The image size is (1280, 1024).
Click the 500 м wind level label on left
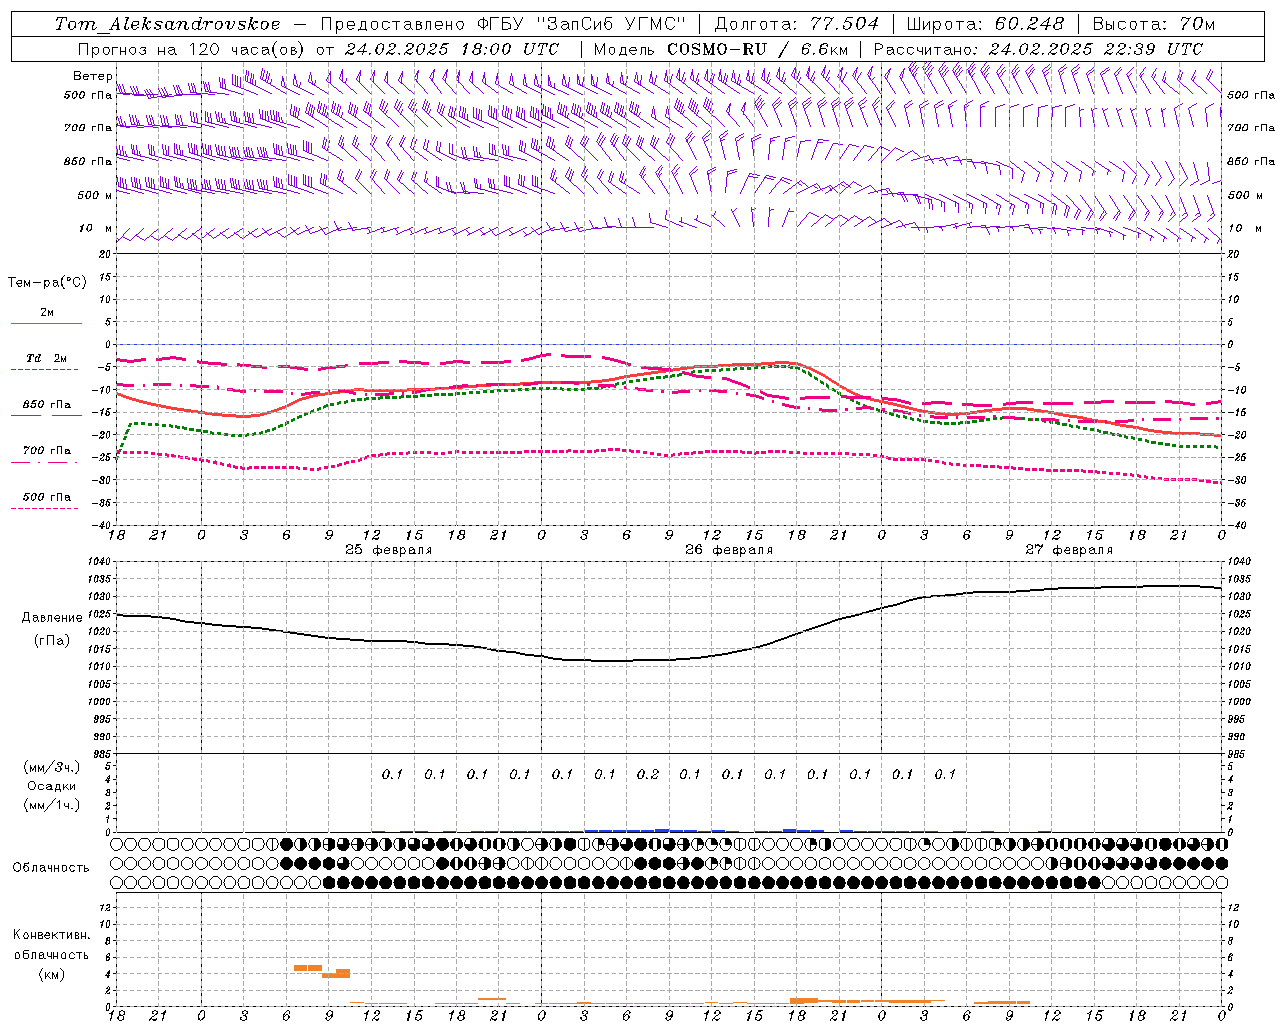[x=96, y=195]
